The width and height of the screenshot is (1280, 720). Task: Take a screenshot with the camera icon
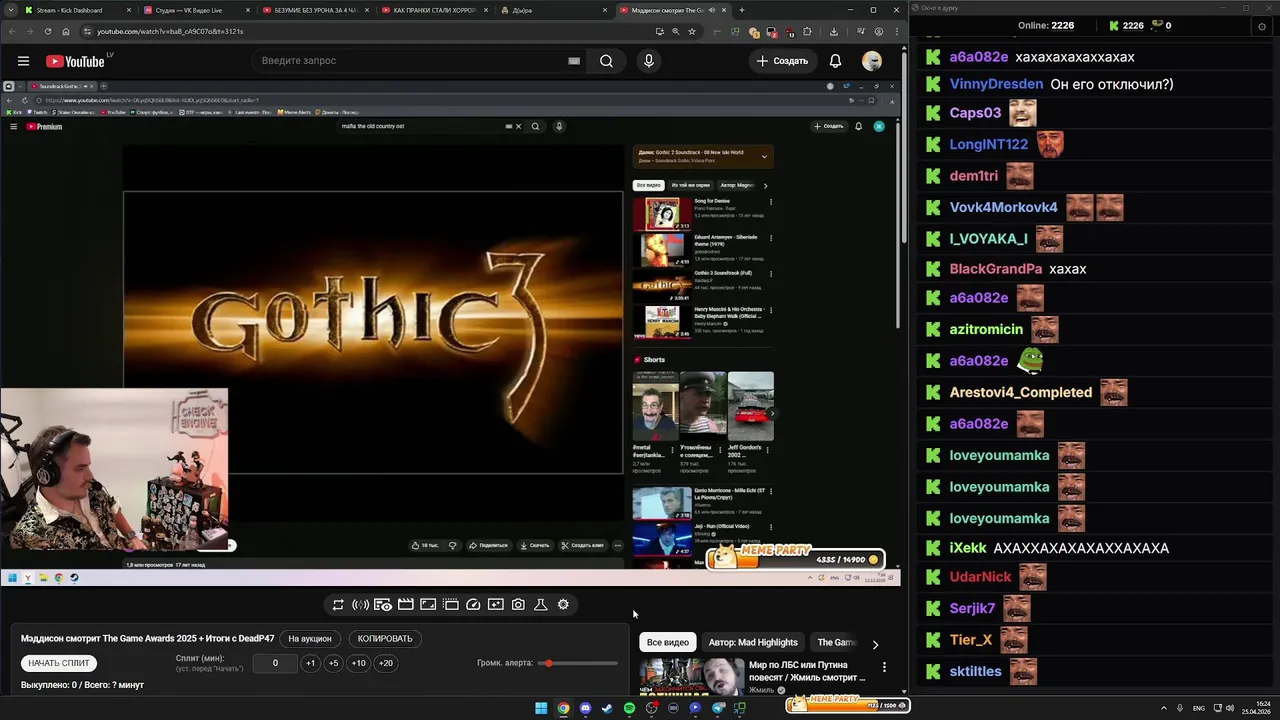point(518,604)
